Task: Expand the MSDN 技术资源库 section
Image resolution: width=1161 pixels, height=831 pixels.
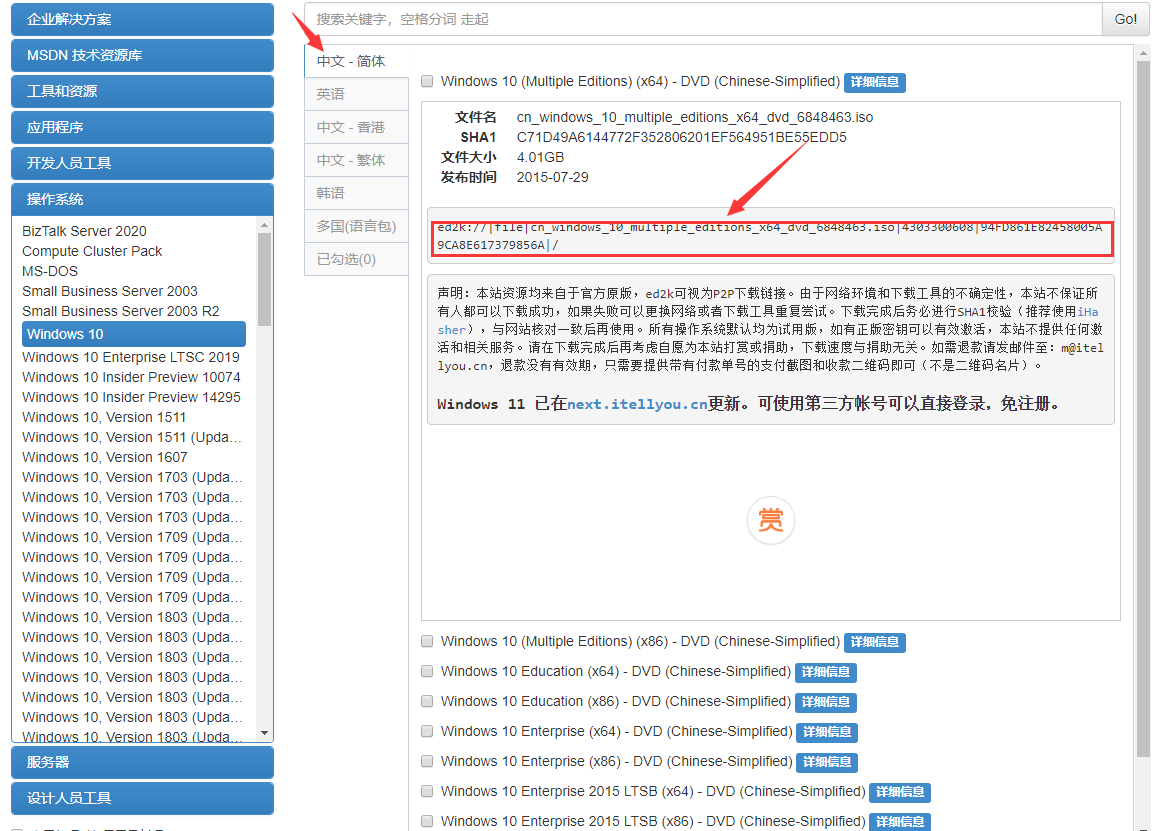Action: tap(142, 55)
